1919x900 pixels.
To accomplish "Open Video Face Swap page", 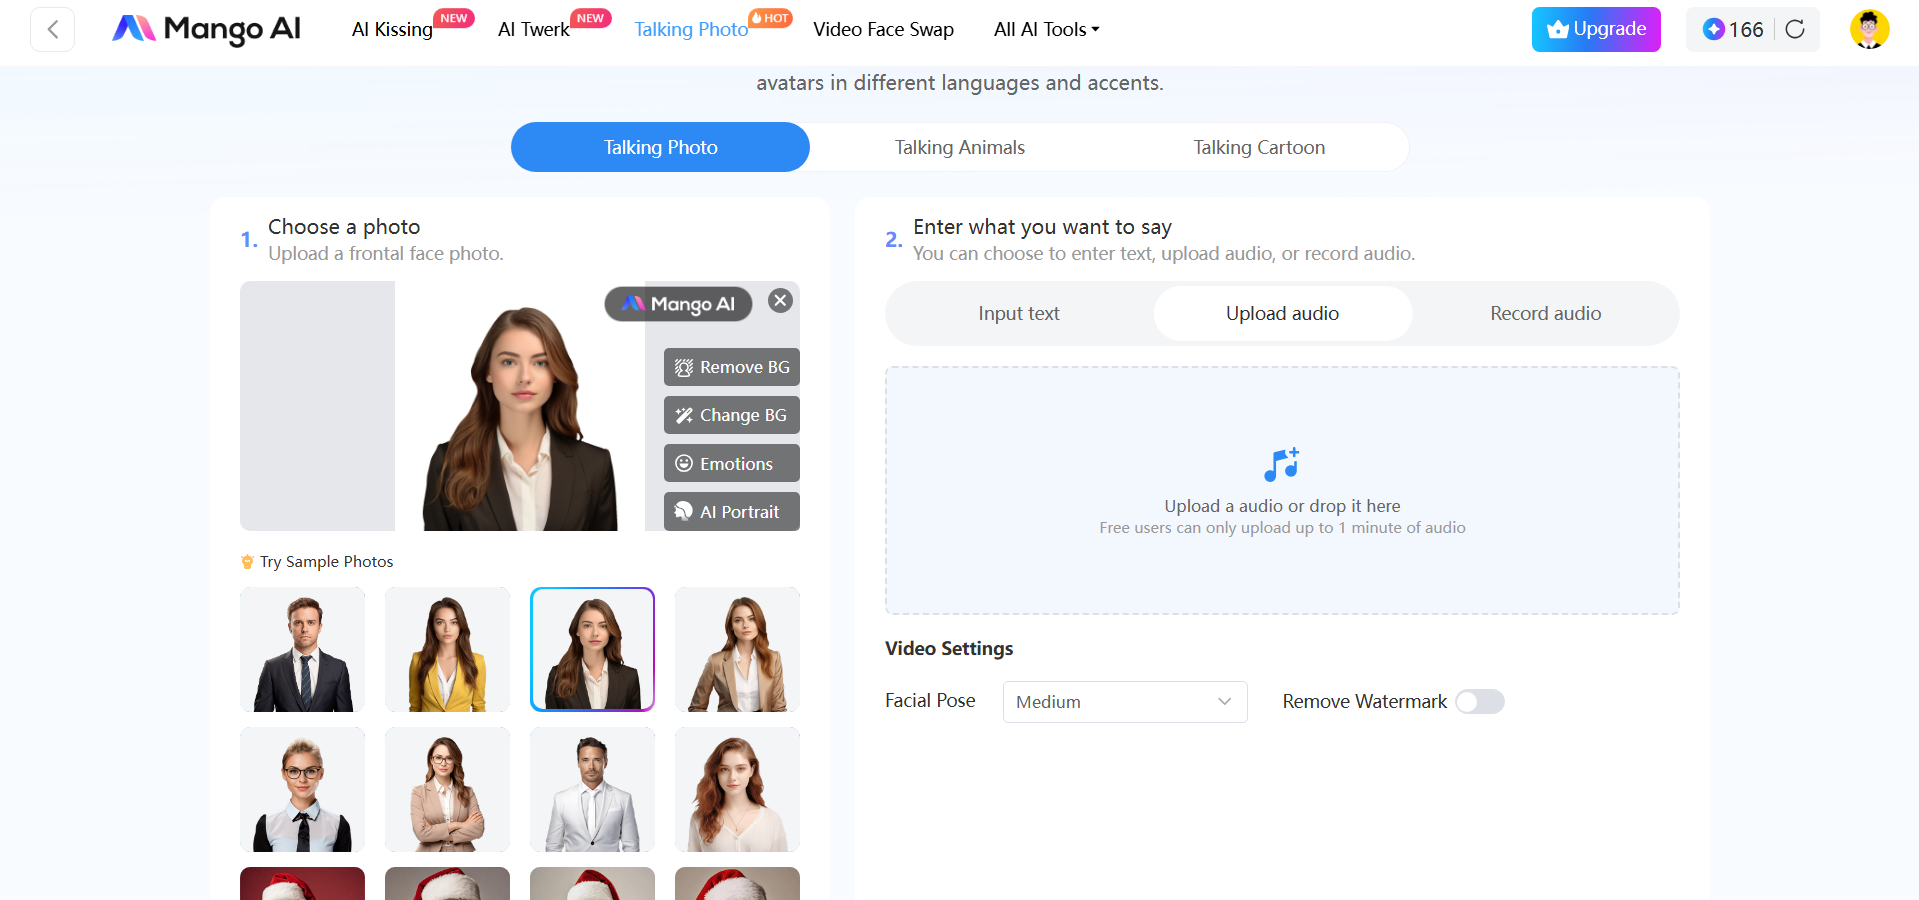I will click(883, 29).
